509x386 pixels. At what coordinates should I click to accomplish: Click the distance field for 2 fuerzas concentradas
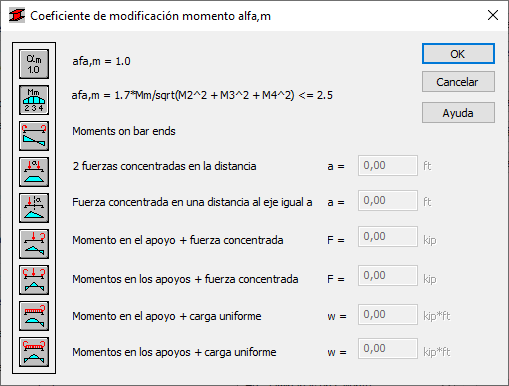(x=388, y=165)
